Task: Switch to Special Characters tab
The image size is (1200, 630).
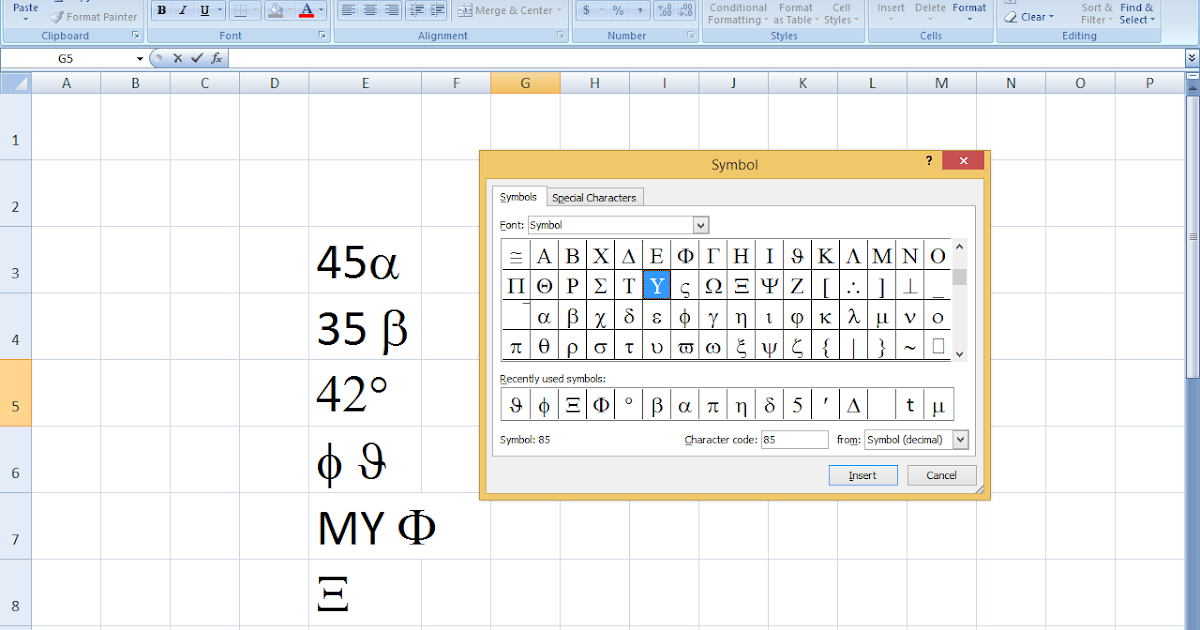Action: coord(594,198)
